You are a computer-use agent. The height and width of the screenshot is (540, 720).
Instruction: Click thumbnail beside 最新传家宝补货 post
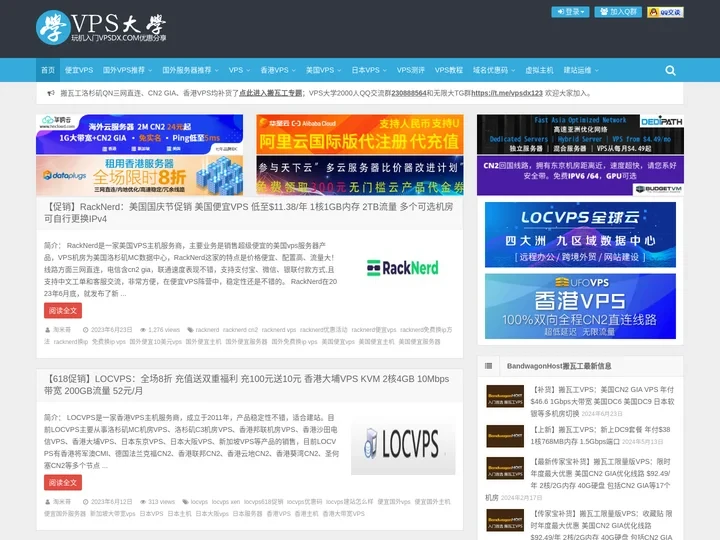505,468
